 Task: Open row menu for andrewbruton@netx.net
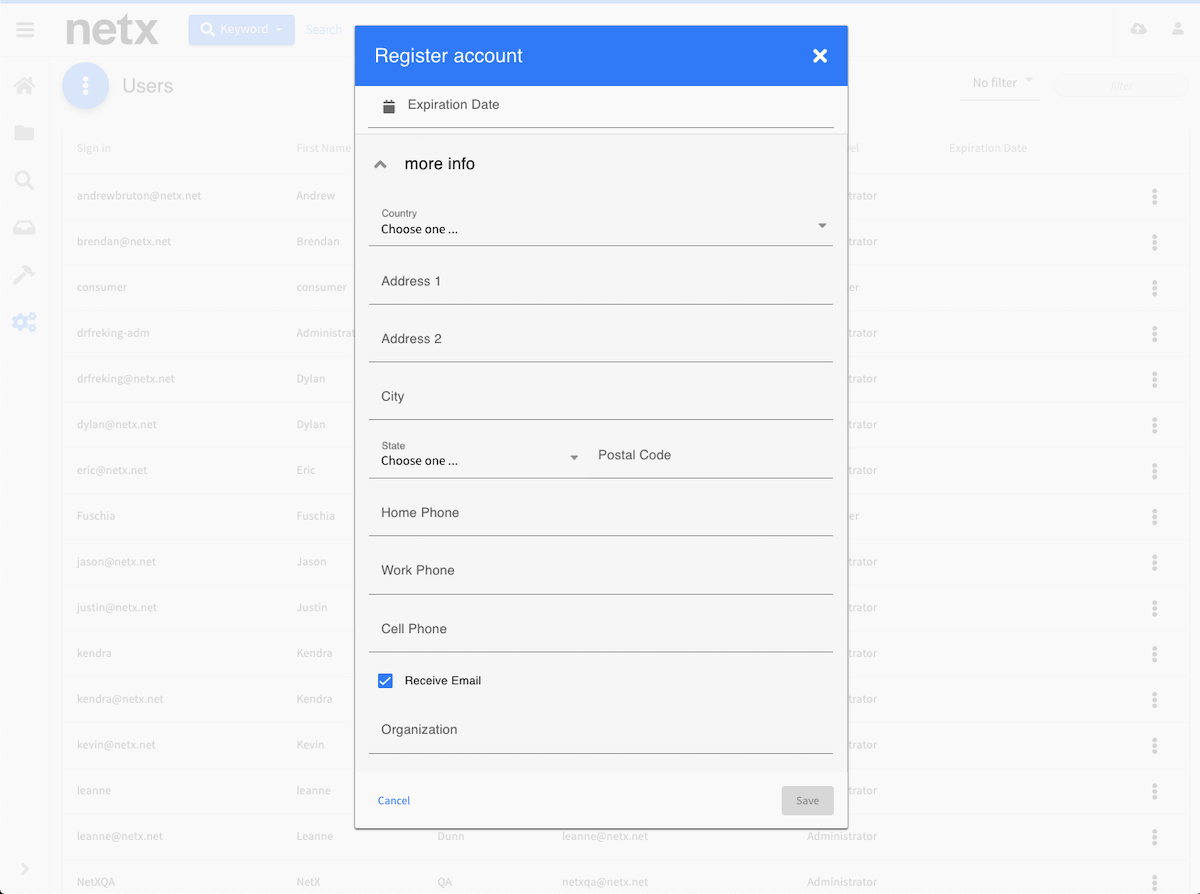pos(1154,196)
